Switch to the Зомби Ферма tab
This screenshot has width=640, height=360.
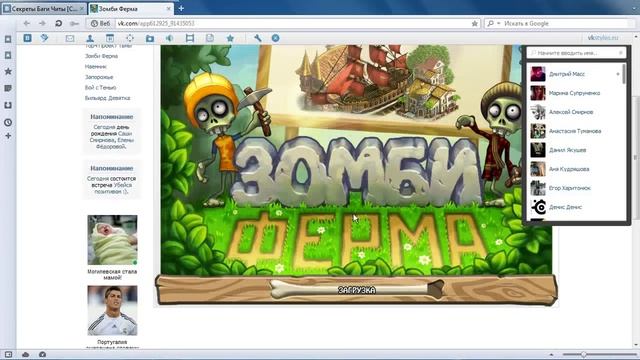(x=131, y=9)
